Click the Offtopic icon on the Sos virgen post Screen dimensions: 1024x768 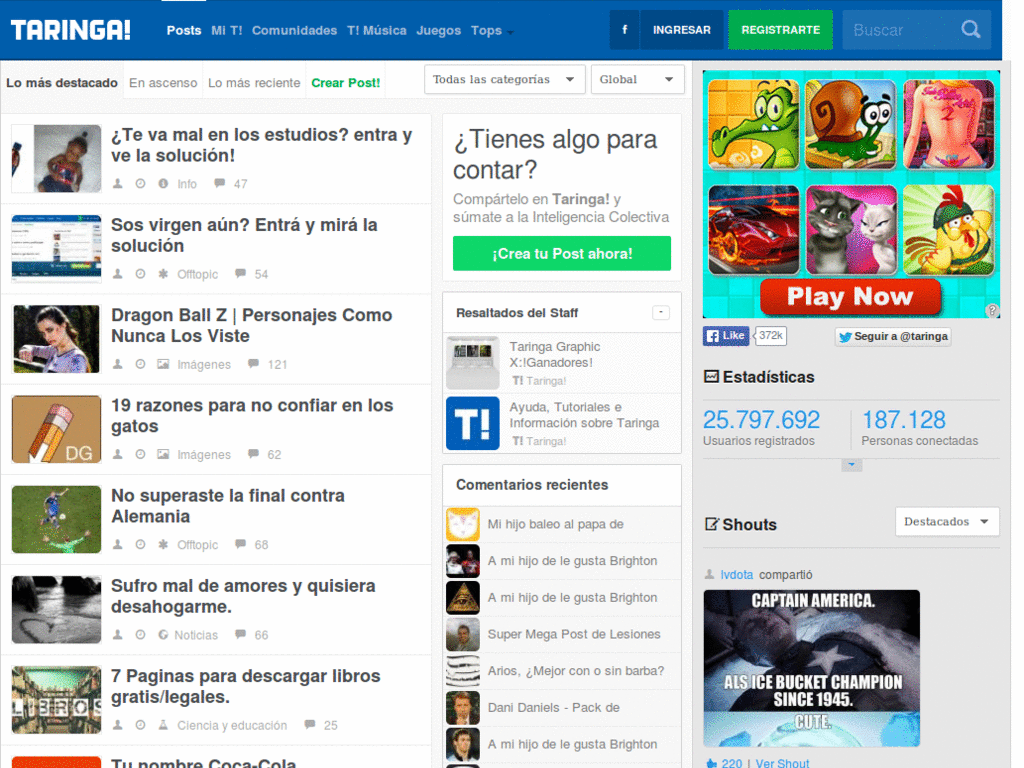tap(163, 274)
